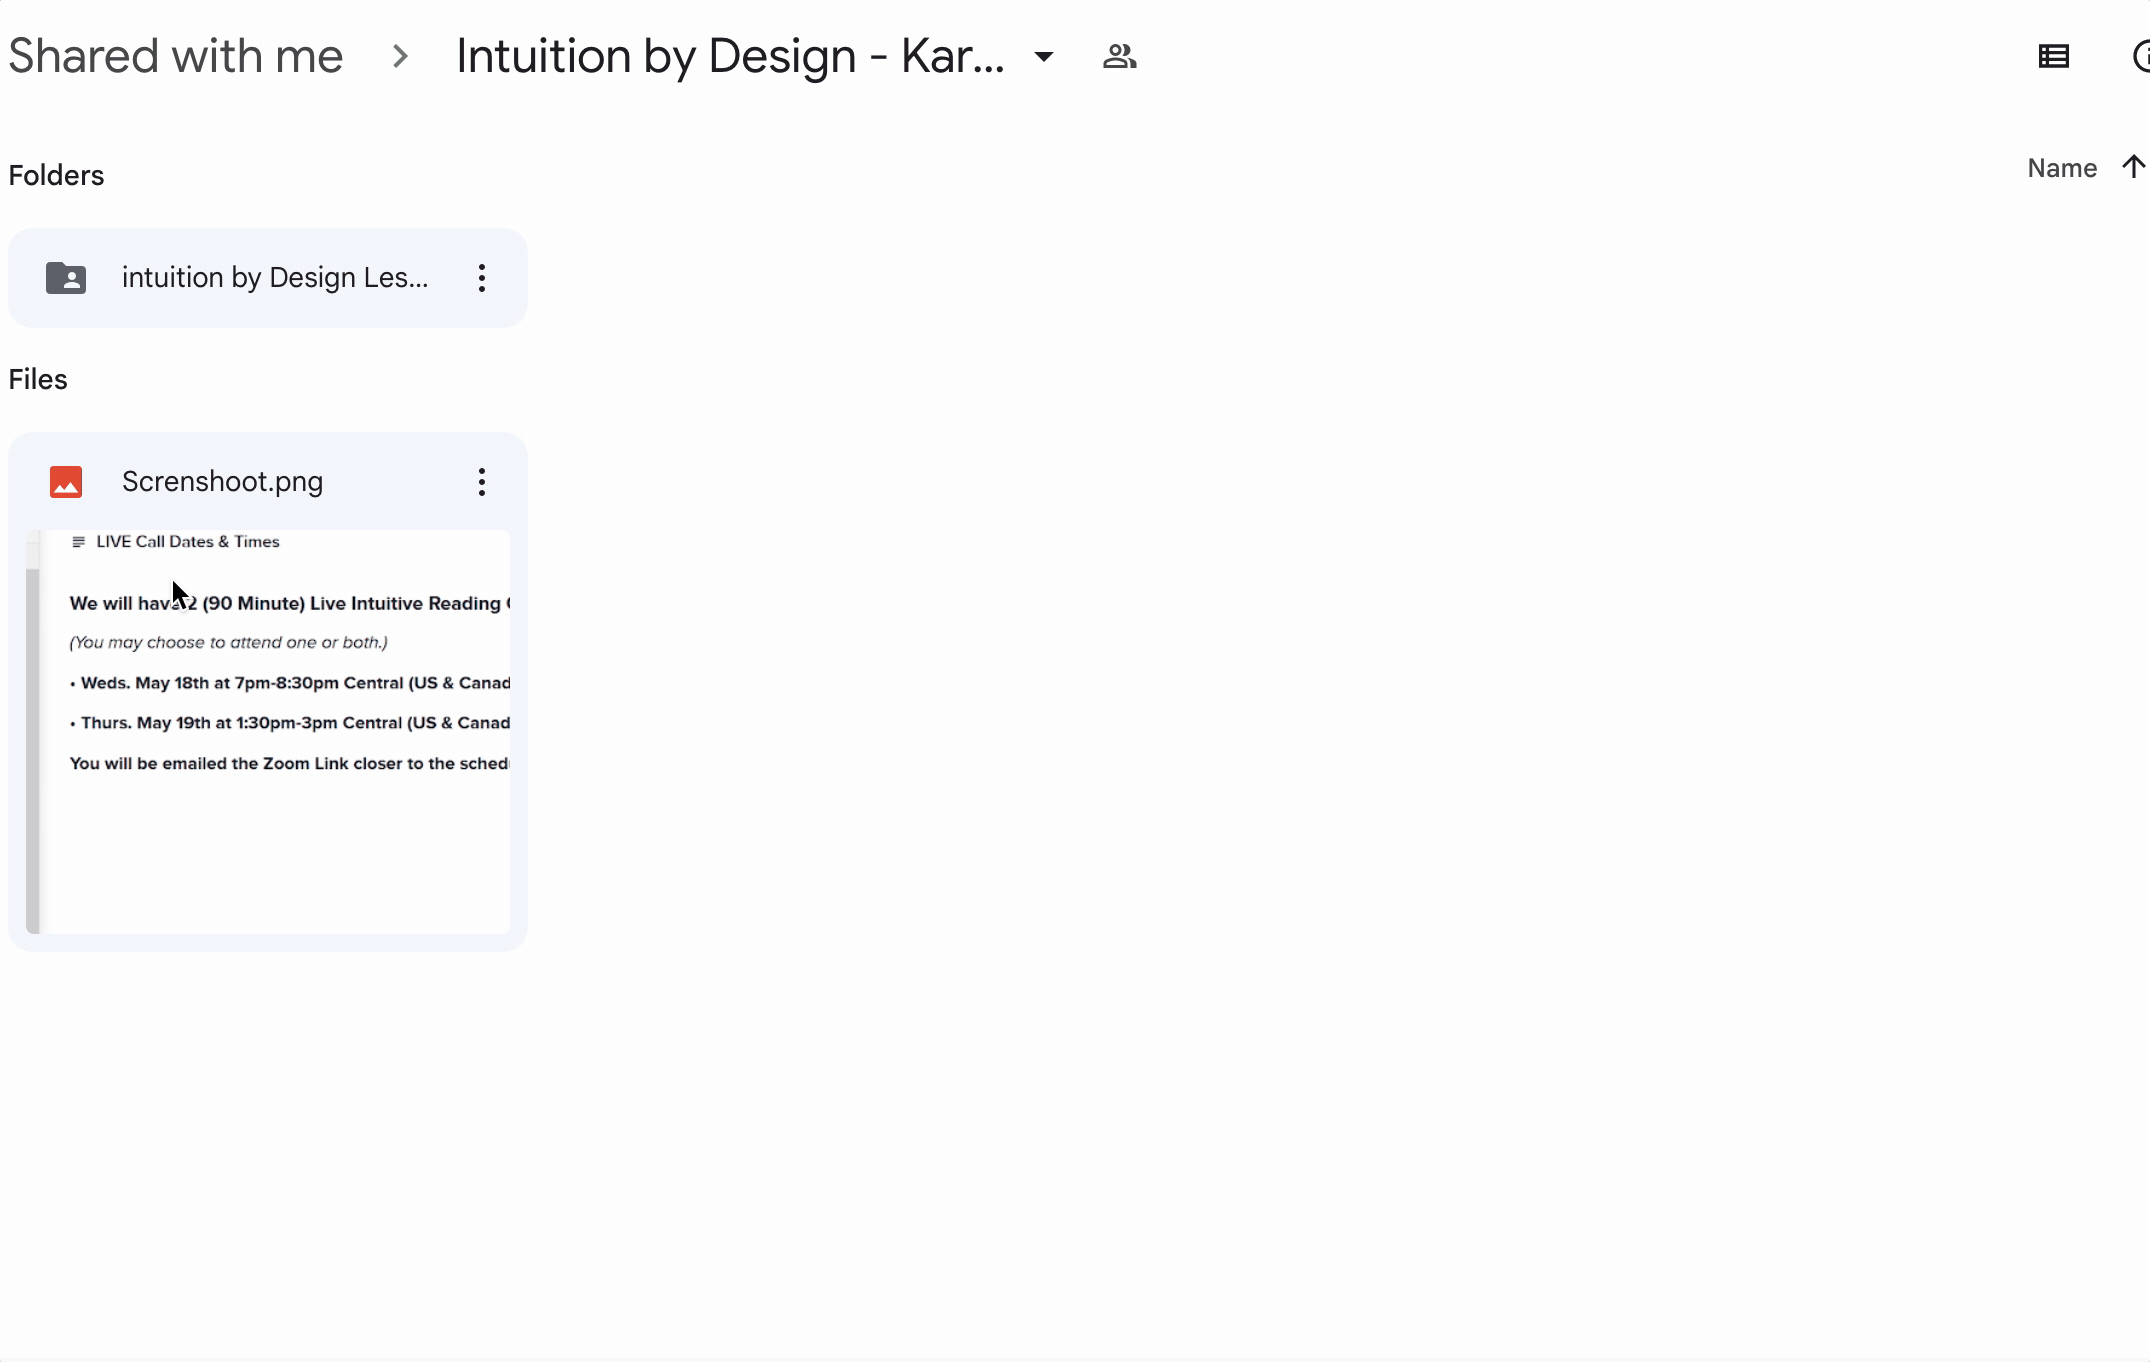The height and width of the screenshot is (1362, 2150).
Task: Click the shared folder icon beside intuition by Design Les...
Action: pos(66,277)
